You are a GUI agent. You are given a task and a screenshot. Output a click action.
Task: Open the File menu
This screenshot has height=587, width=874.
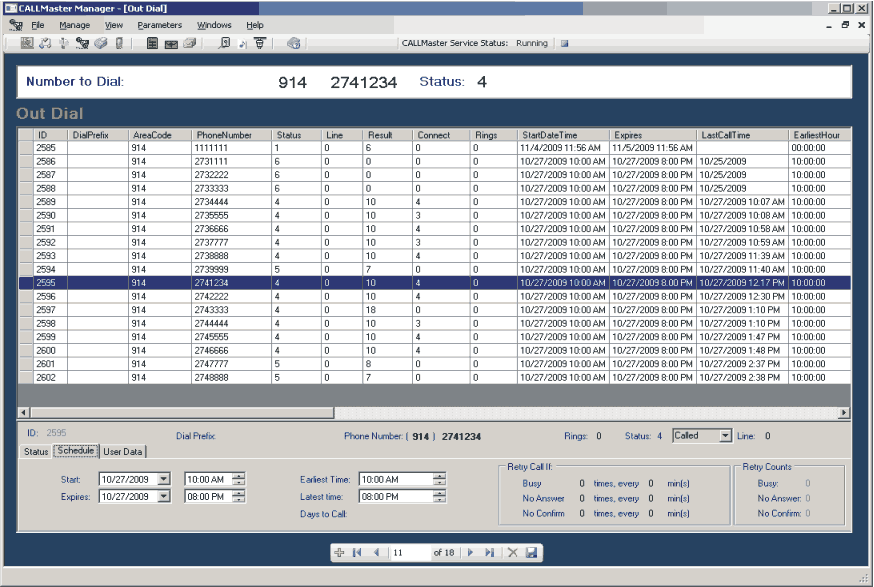[x=37, y=25]
